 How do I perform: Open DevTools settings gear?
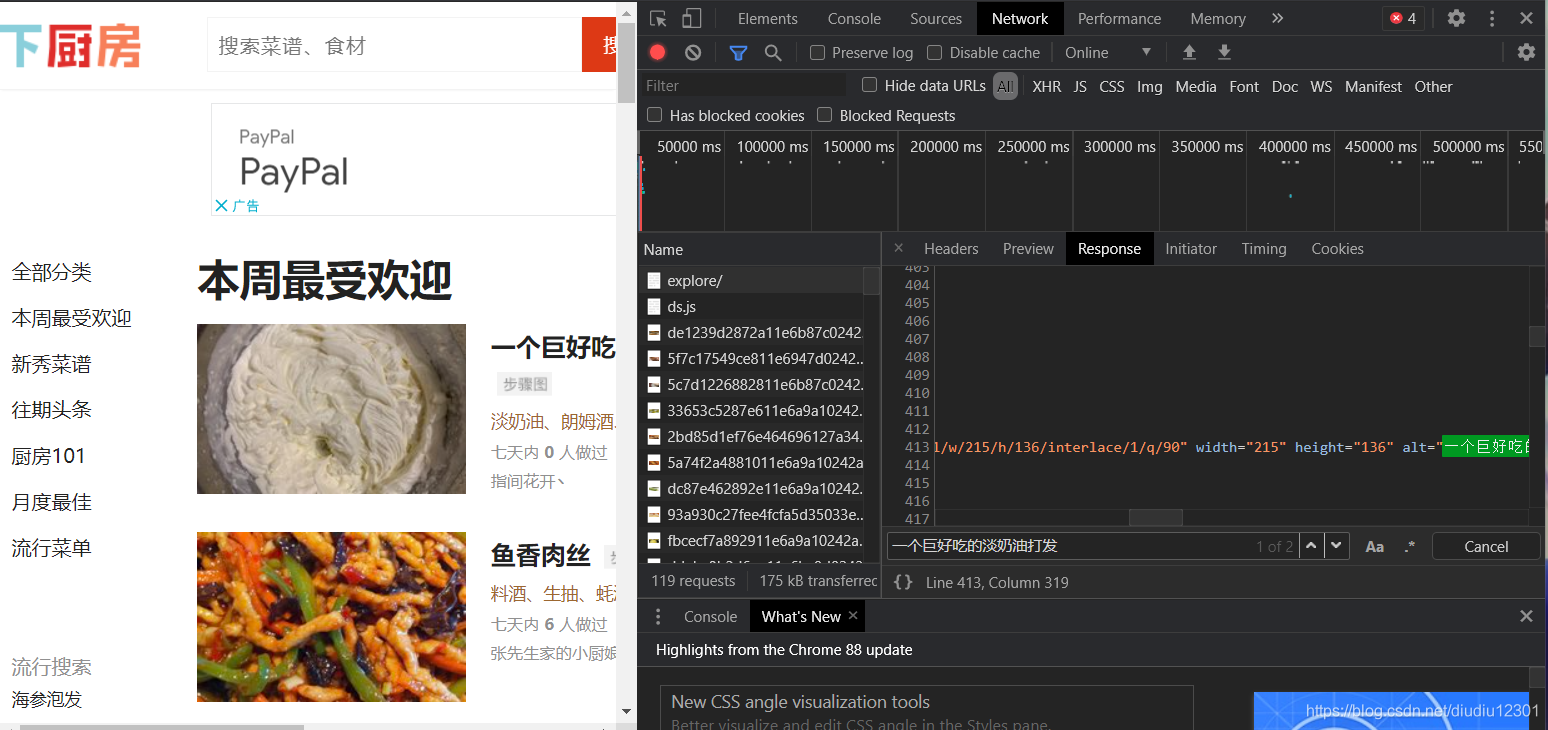(x=1457, y=18)
